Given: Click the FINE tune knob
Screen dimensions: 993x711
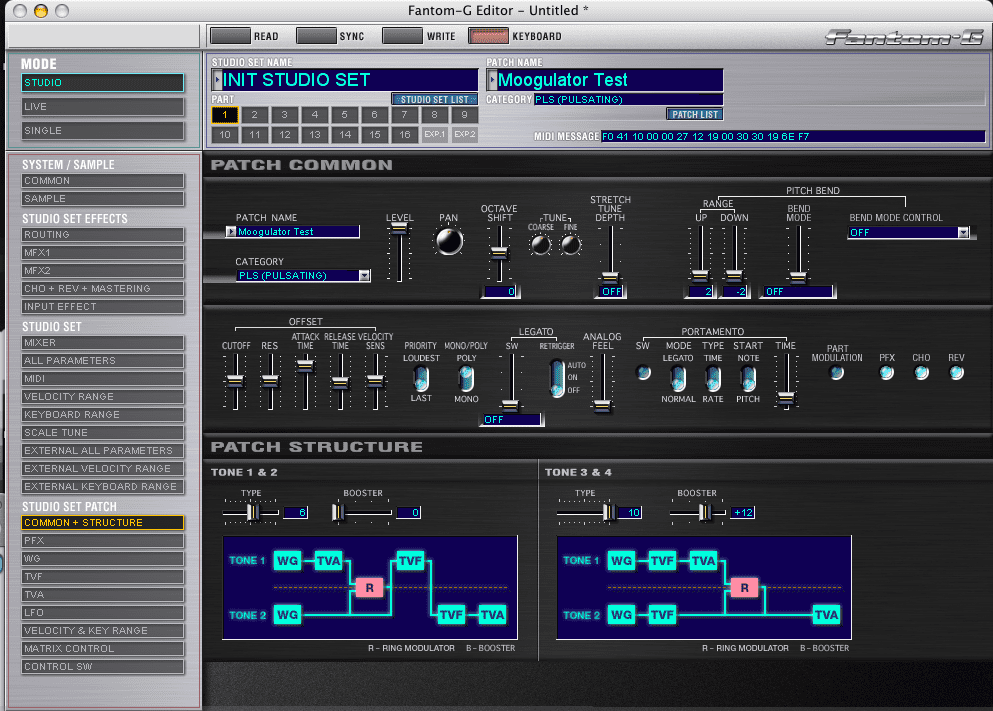Looking at the screenshot, I should coord(571,244).
